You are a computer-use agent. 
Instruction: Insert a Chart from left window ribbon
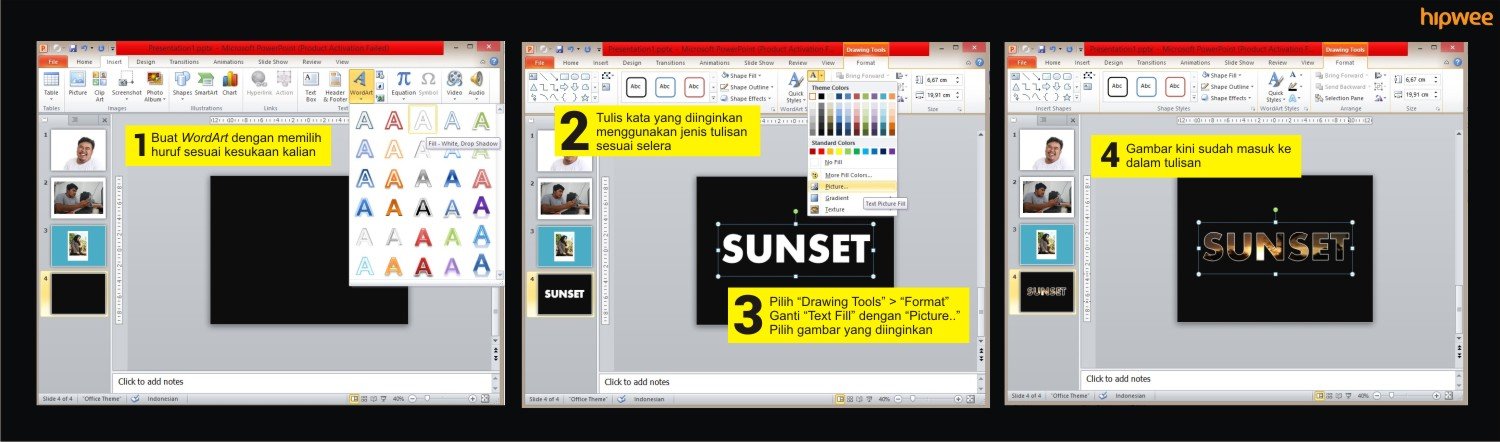click(x=230, y=84)
